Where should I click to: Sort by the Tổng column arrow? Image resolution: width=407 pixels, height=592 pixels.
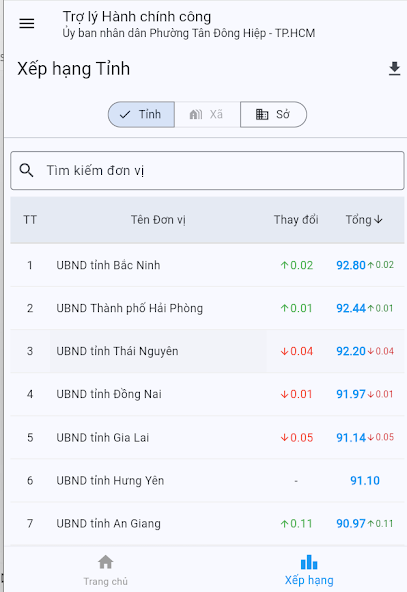coord(379,219)
